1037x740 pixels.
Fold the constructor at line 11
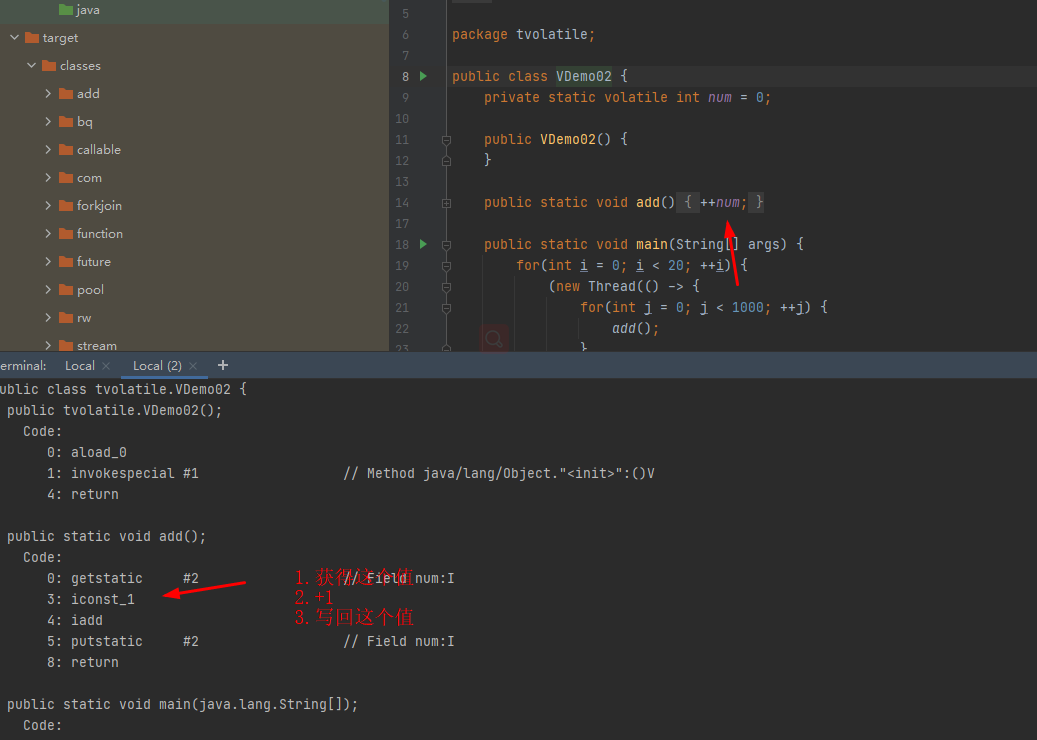[x=446, y=140]
